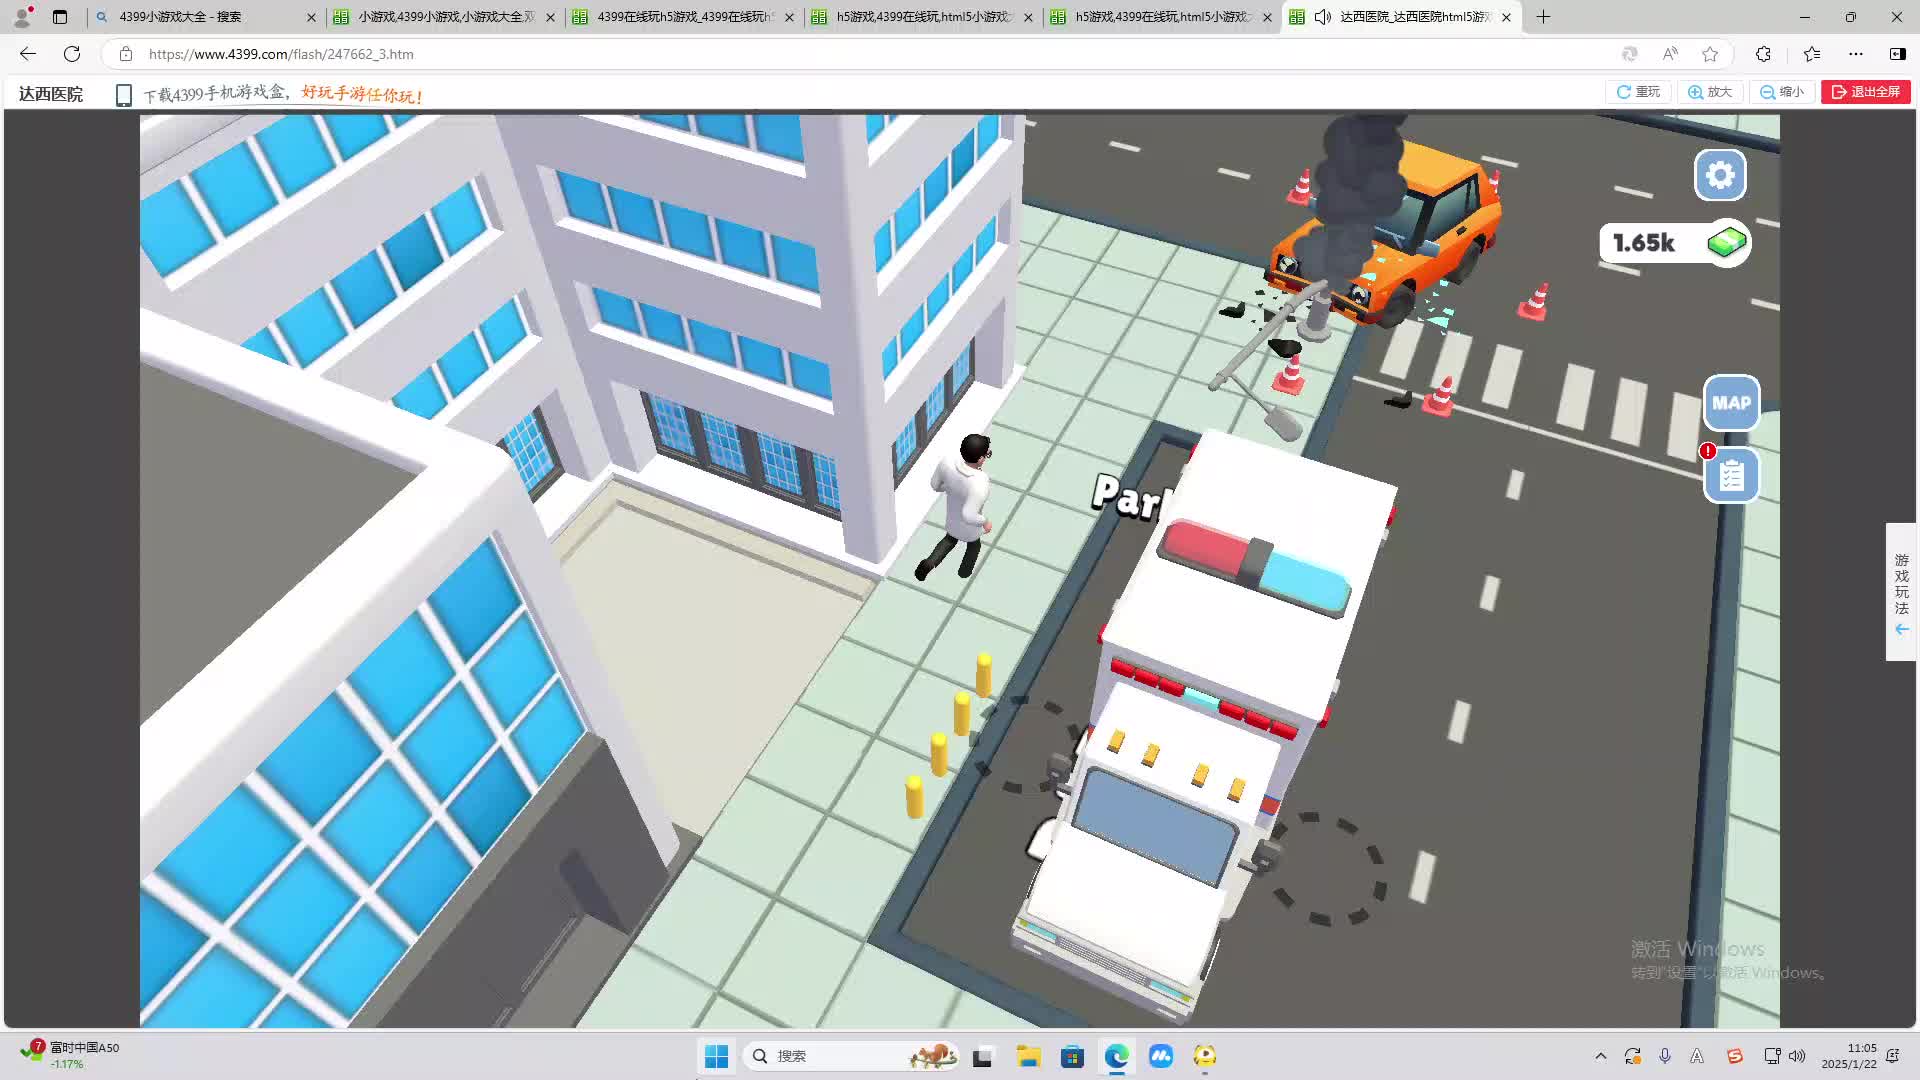Expand the 游戏玩法 side panel

1901,592
